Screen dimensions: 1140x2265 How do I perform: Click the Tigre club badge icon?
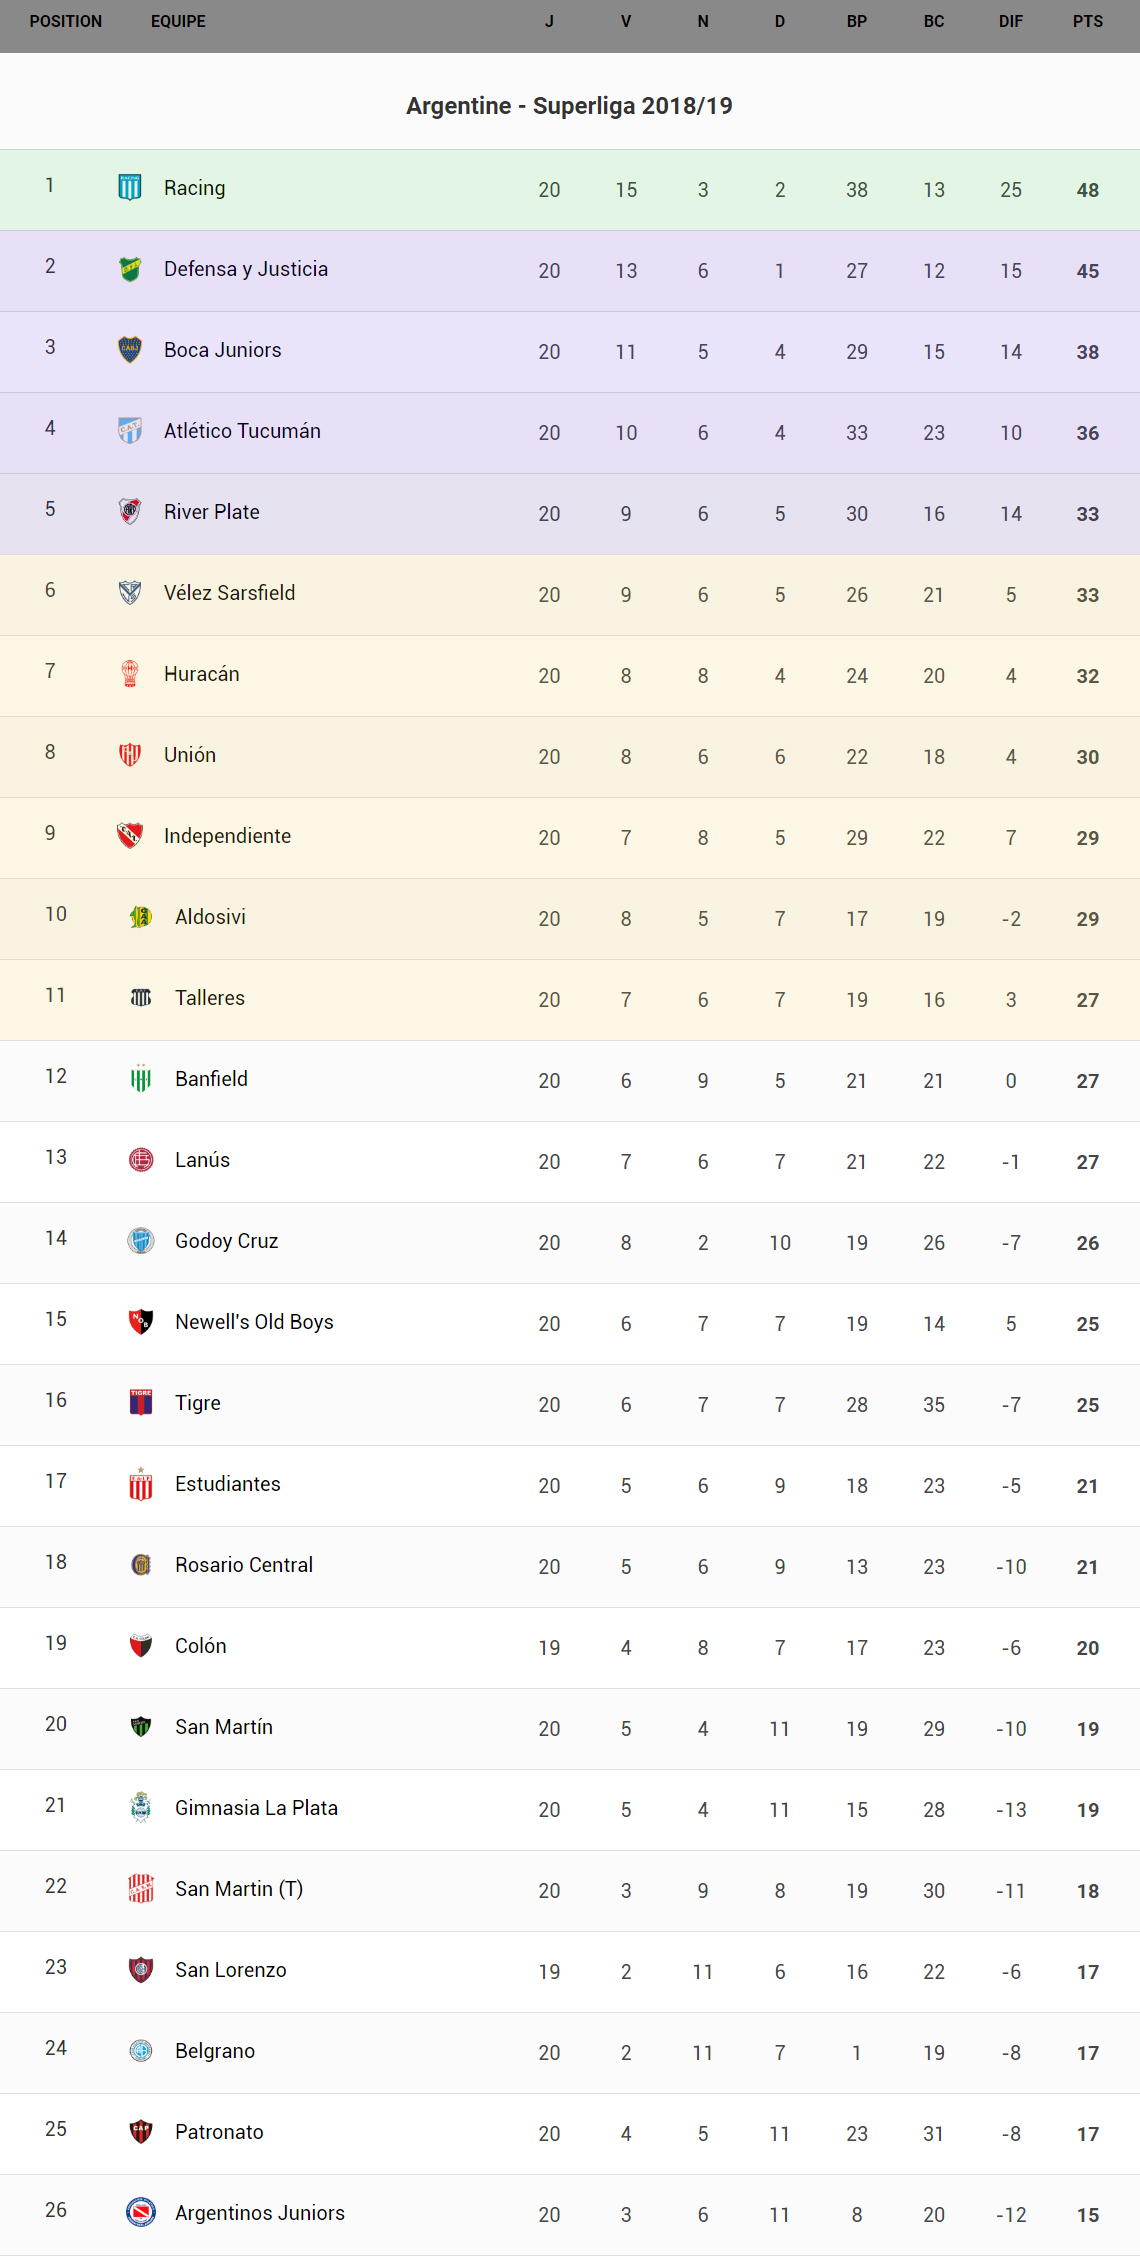point(141,1402)
